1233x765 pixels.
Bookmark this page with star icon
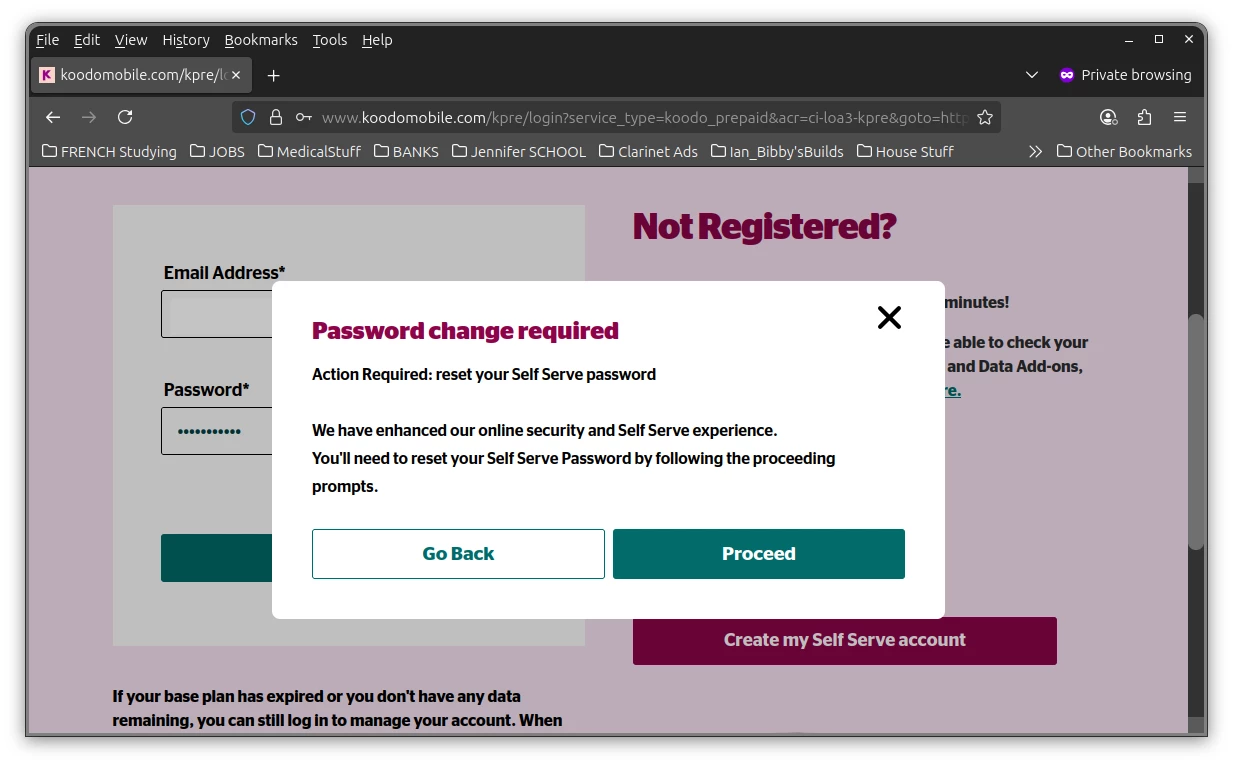click(x=985, y=117)
